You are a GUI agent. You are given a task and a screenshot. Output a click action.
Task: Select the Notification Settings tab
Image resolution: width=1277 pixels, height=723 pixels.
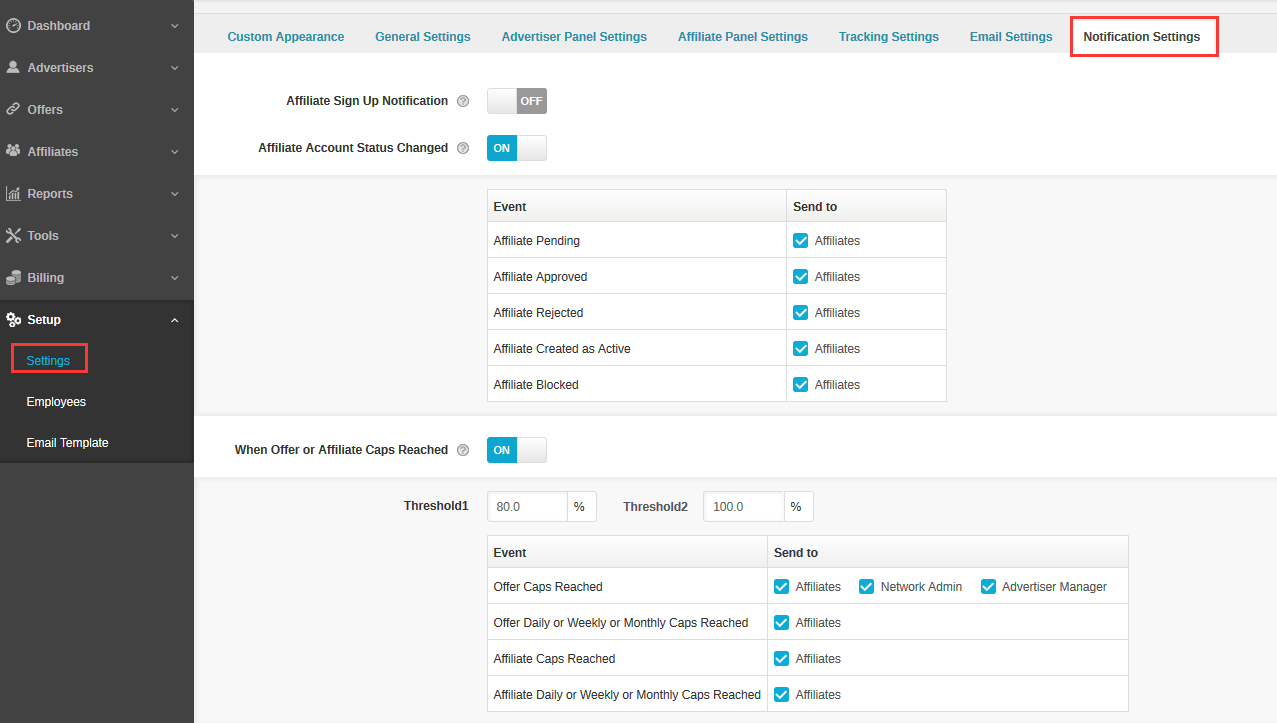point(1142,37)
